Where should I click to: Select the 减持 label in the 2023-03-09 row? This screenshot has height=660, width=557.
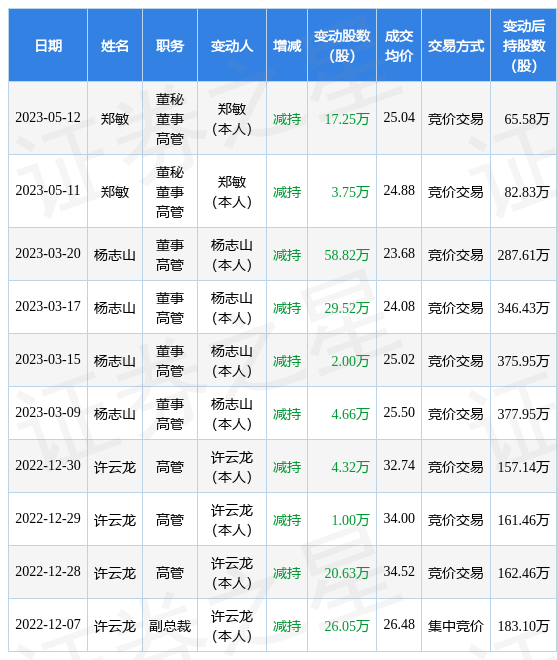tap(287, 414)
